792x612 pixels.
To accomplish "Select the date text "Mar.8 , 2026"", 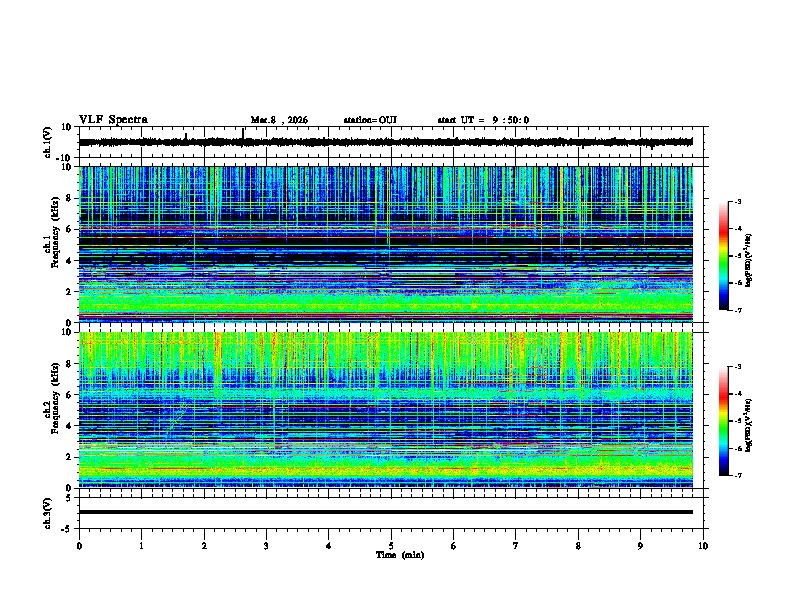I will click(x=279, y=120).
